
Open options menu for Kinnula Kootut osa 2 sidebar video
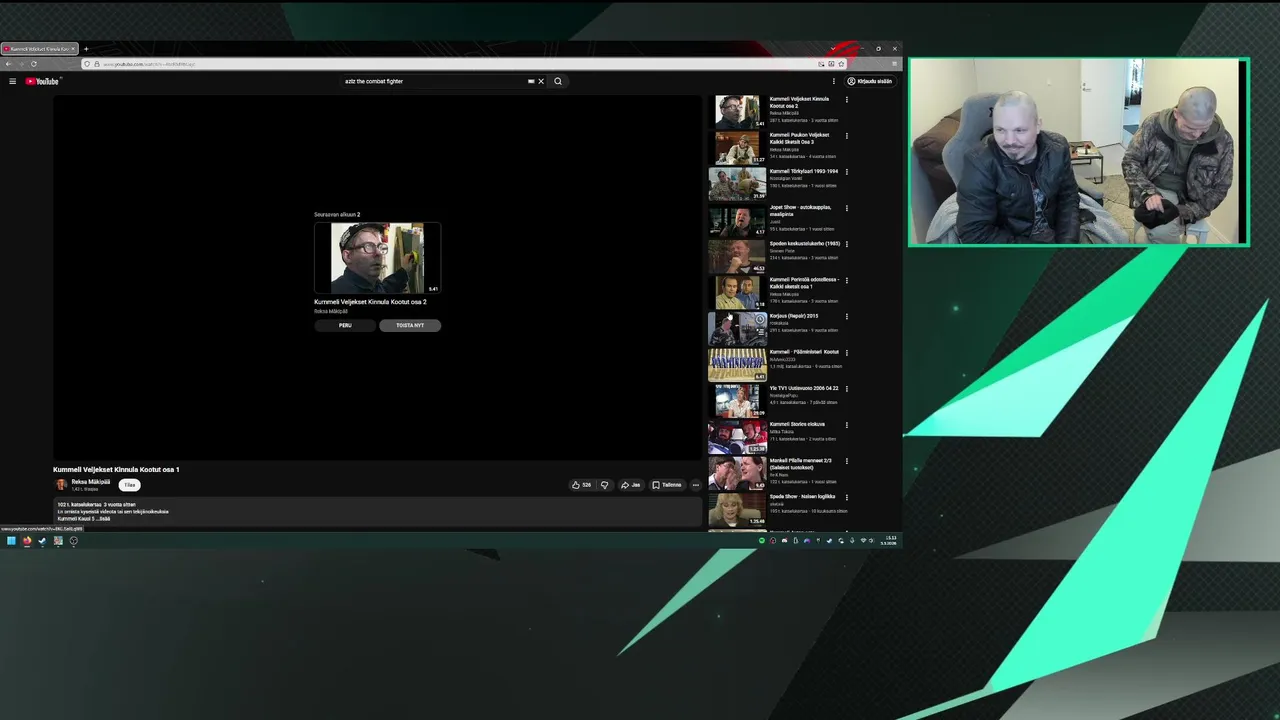point(847,100)
